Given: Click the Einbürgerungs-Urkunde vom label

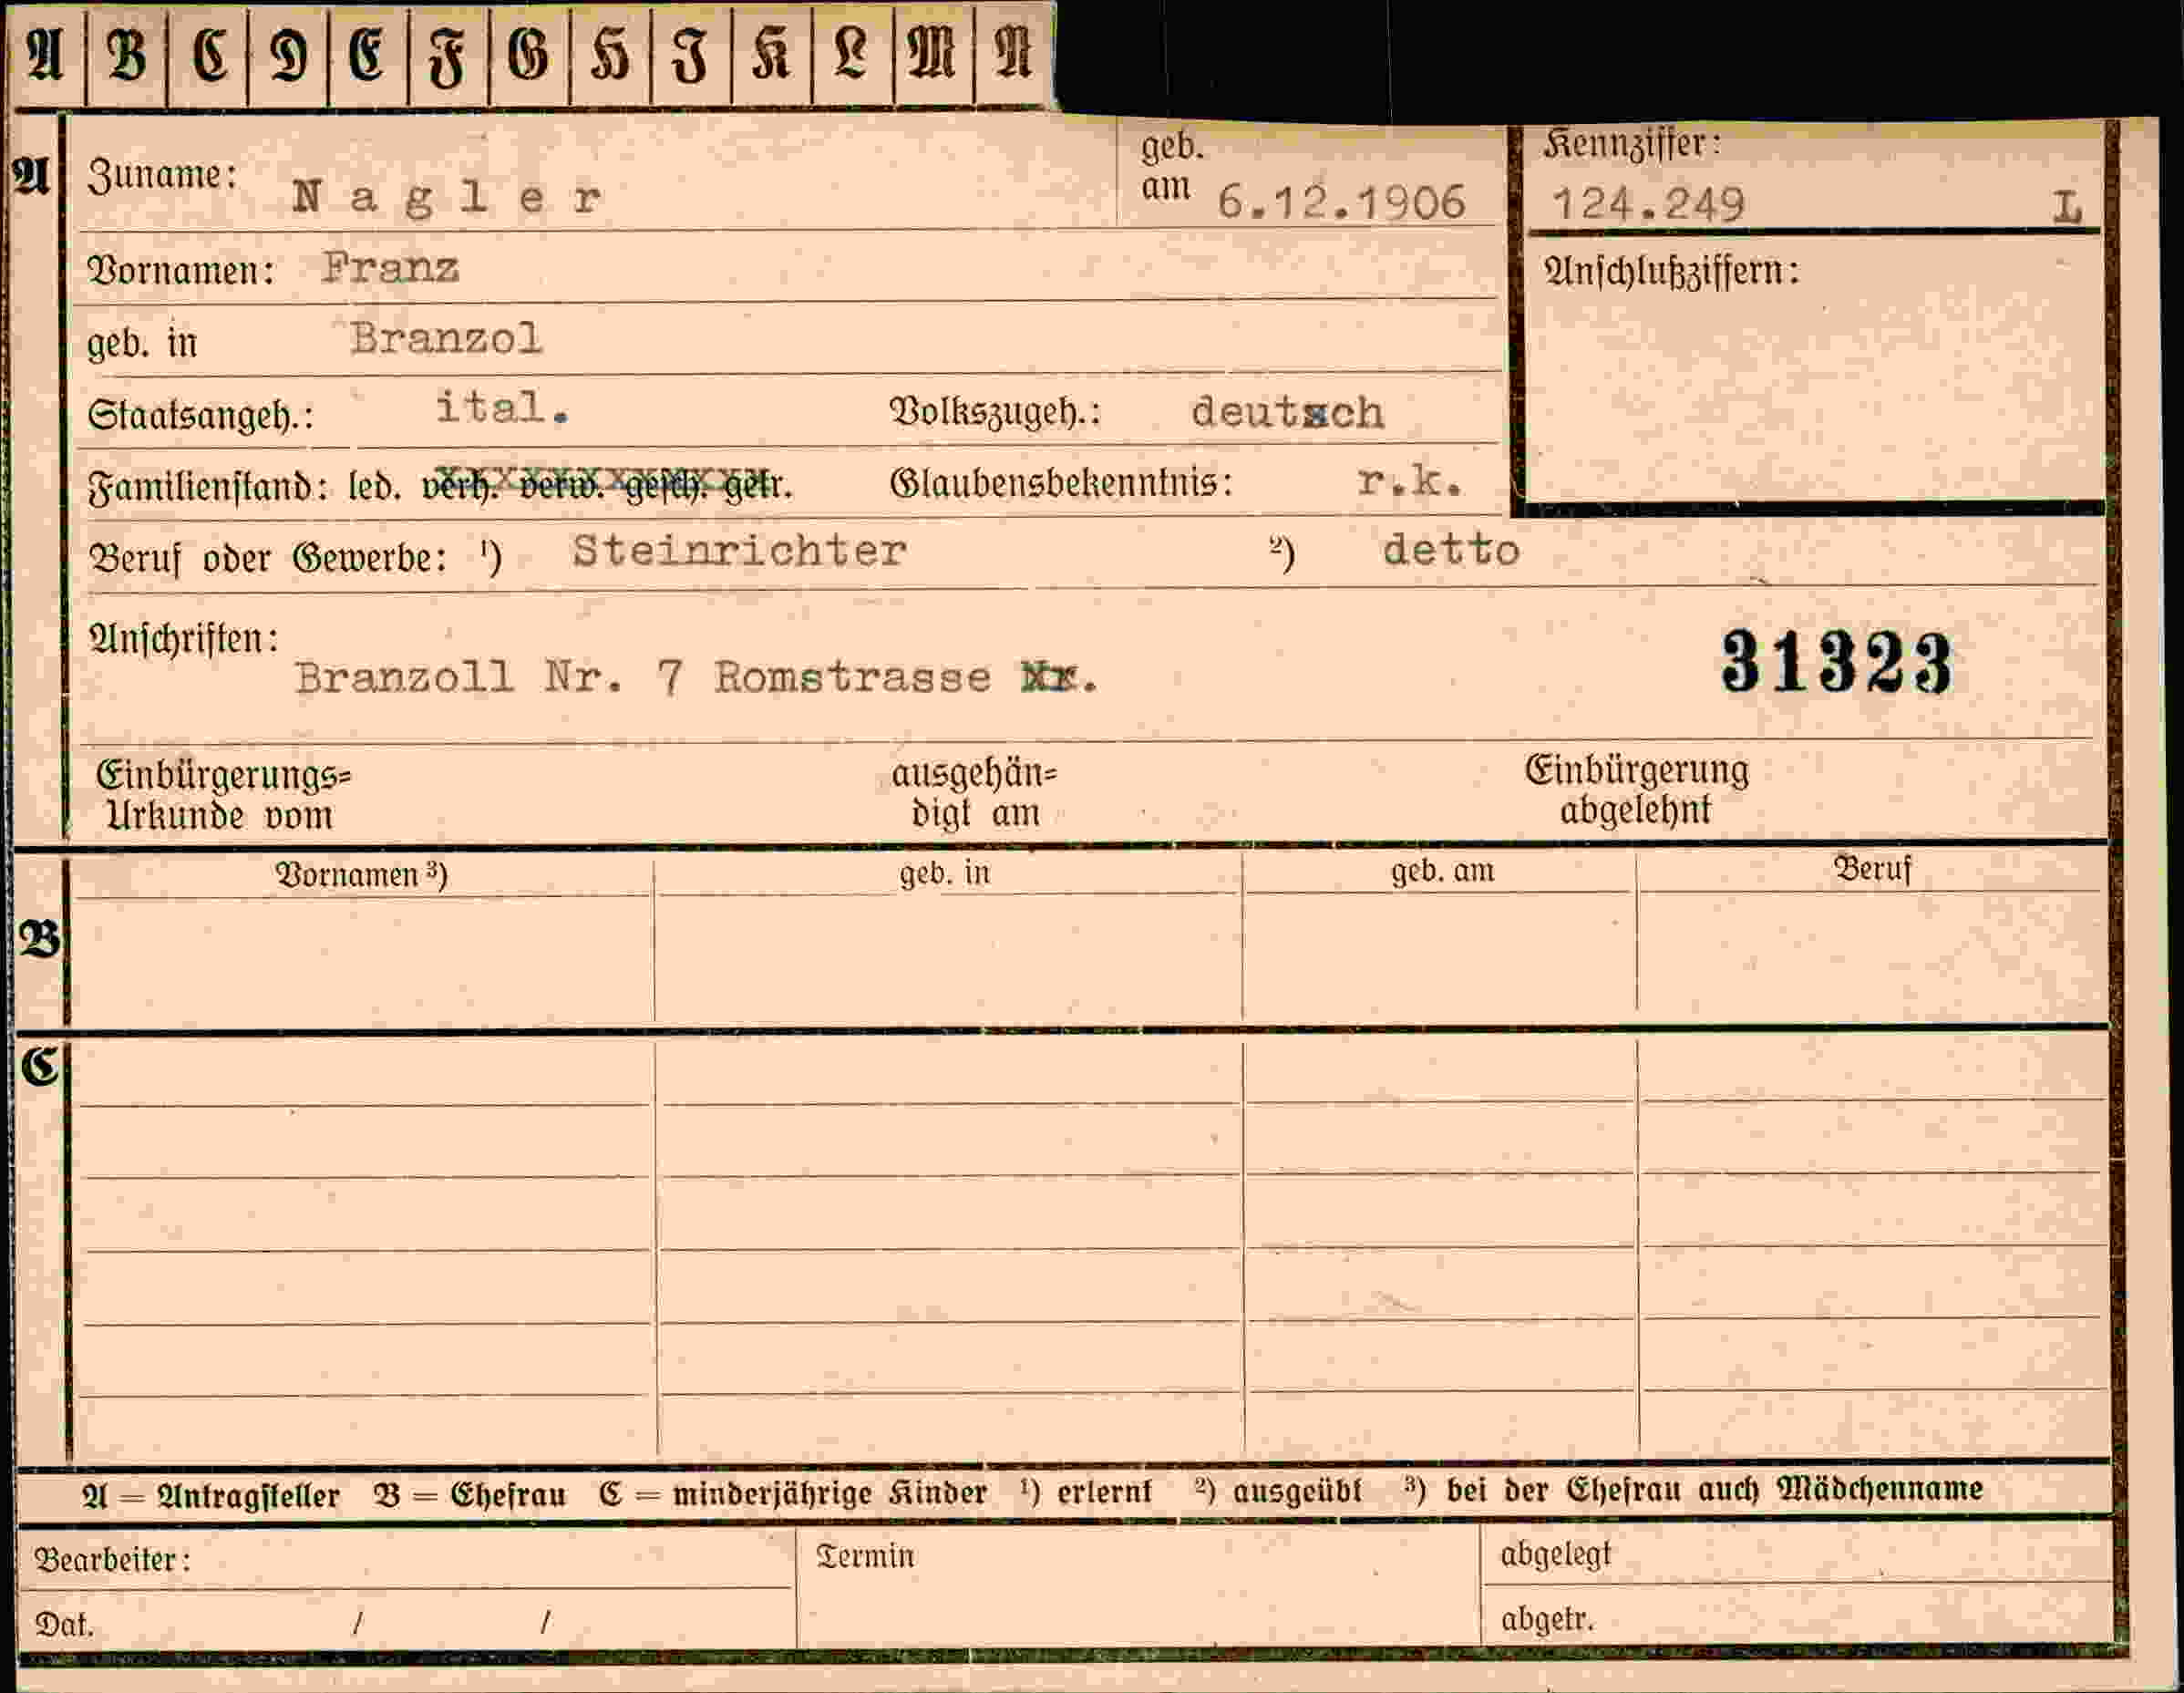Looking at the screenshot, I should 224,795.
